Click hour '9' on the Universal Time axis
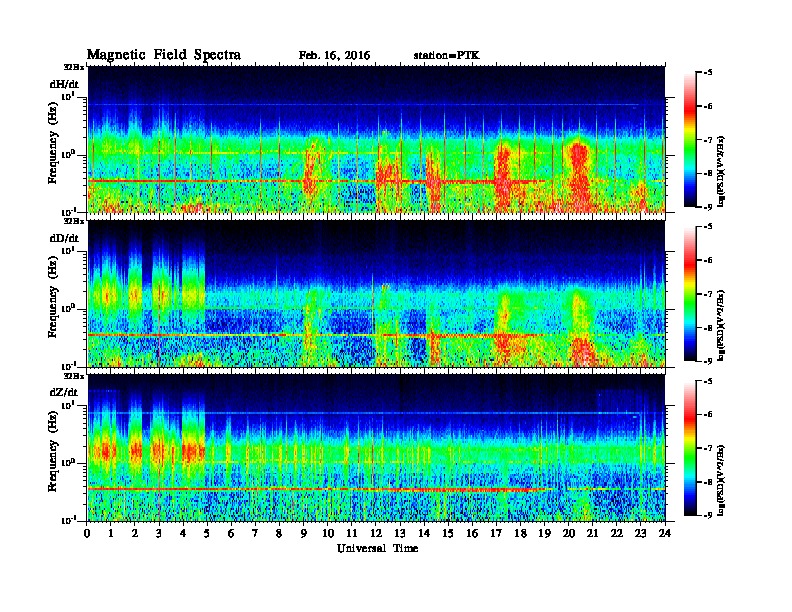The width and height of the screenshot is (792, 612). [x=304, y=533]
